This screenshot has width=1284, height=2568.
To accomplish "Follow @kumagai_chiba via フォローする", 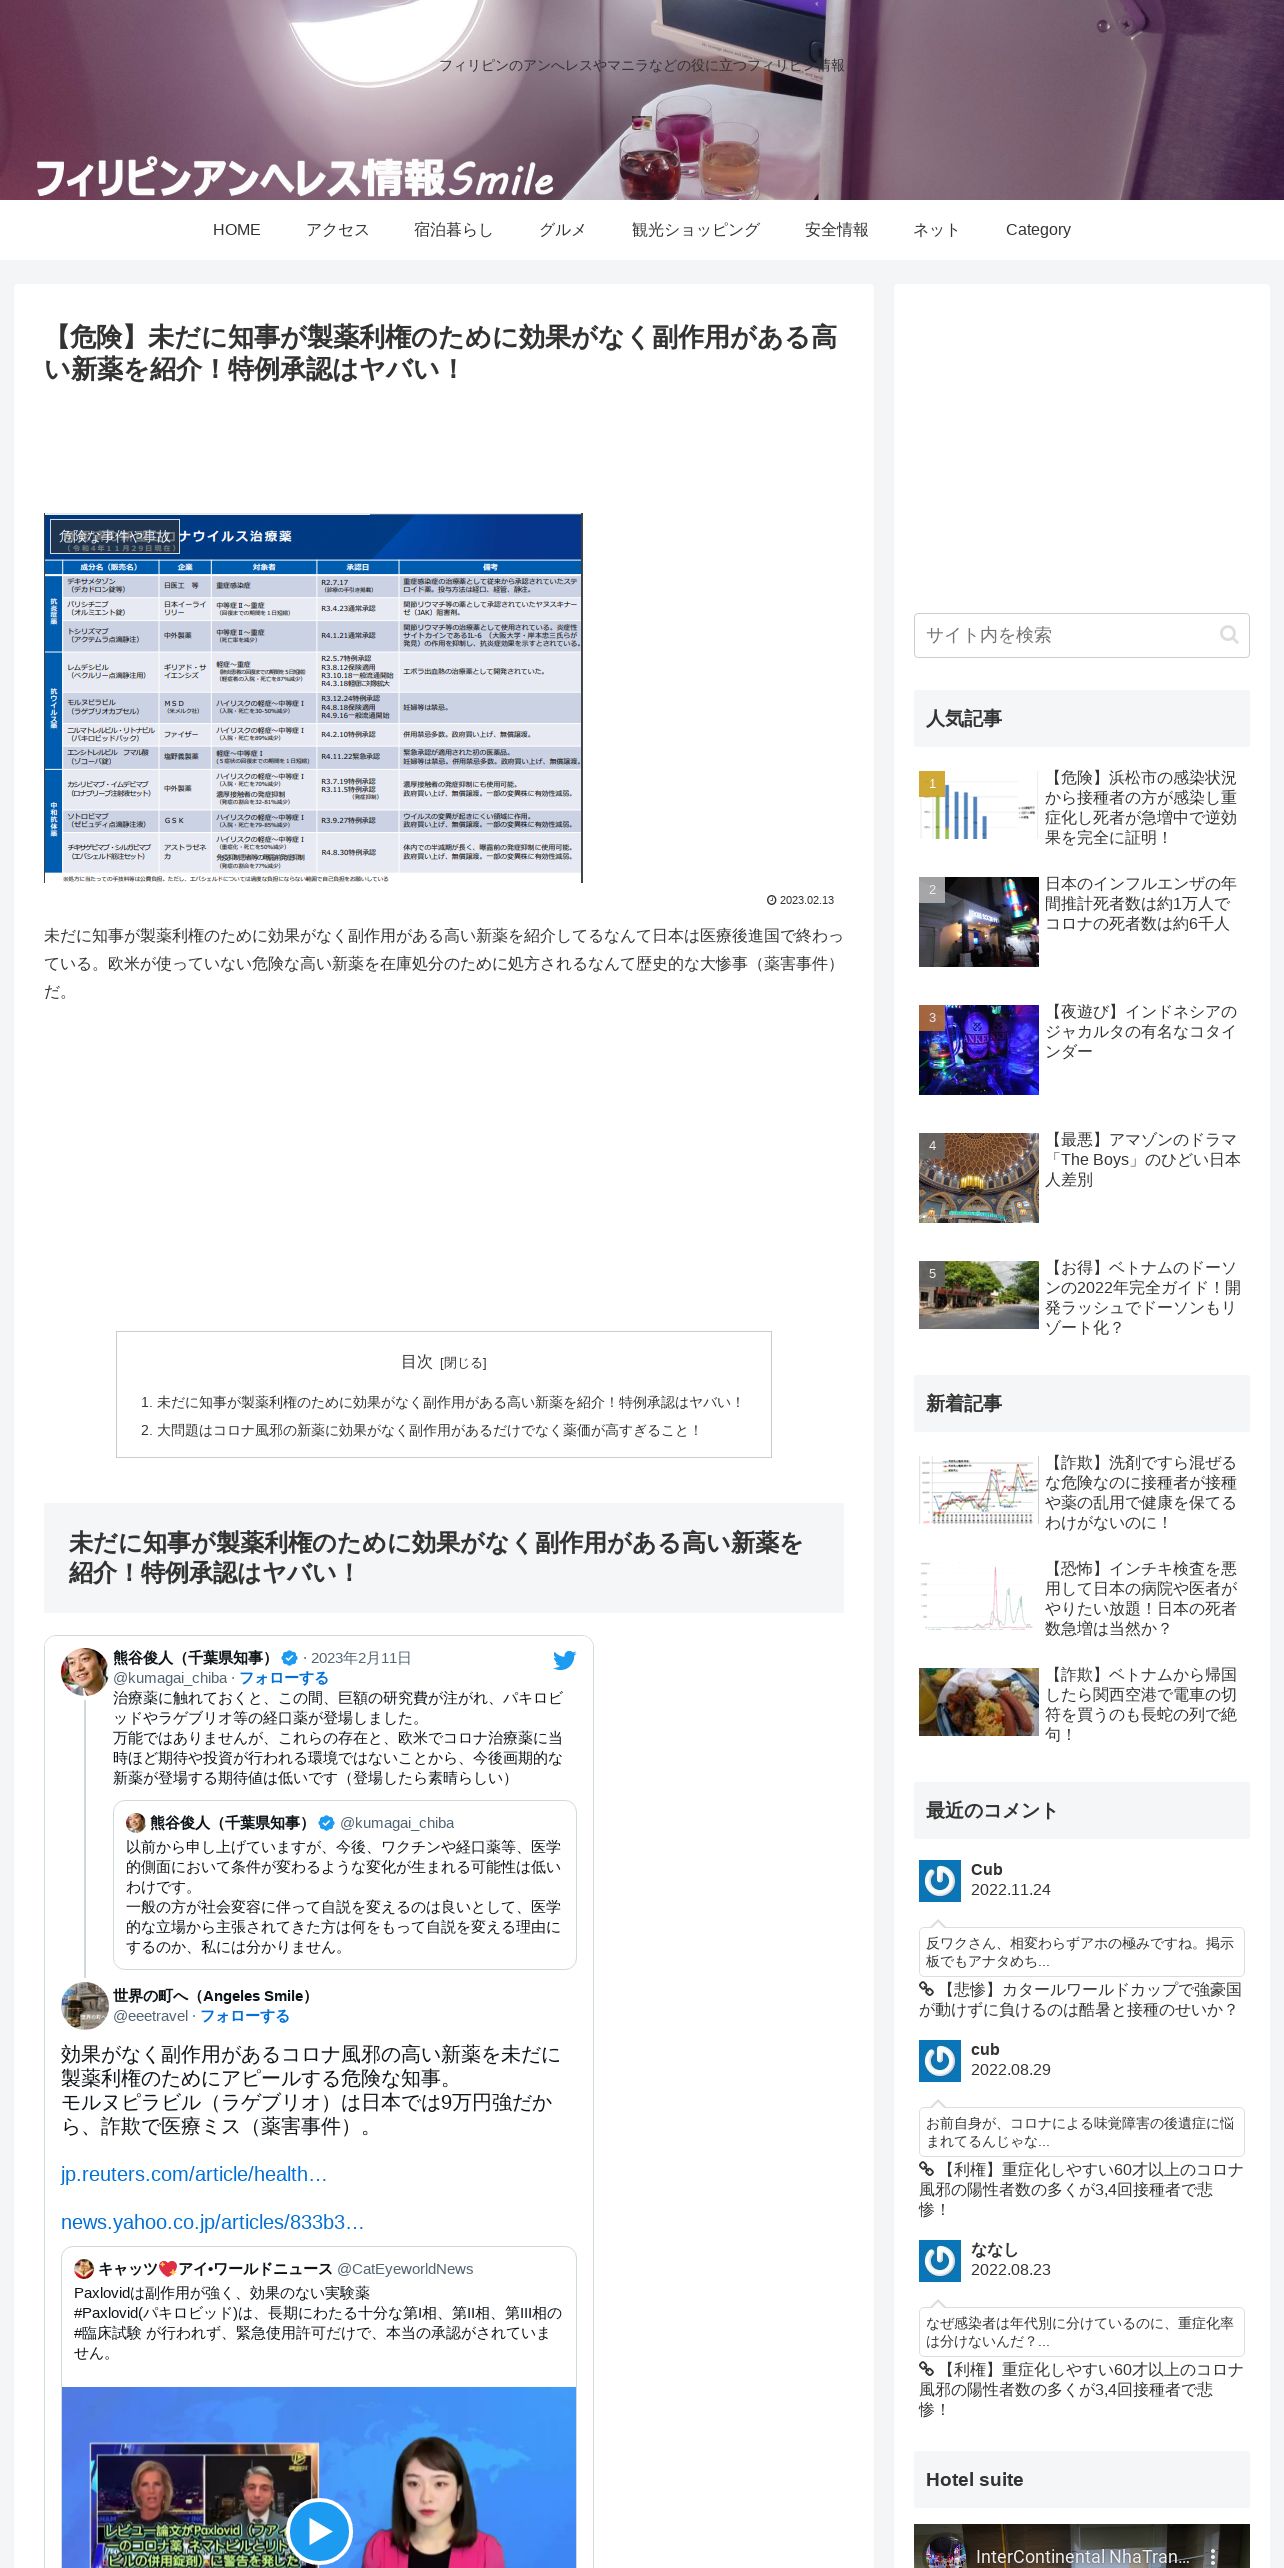I will (x=283, y=1678).
